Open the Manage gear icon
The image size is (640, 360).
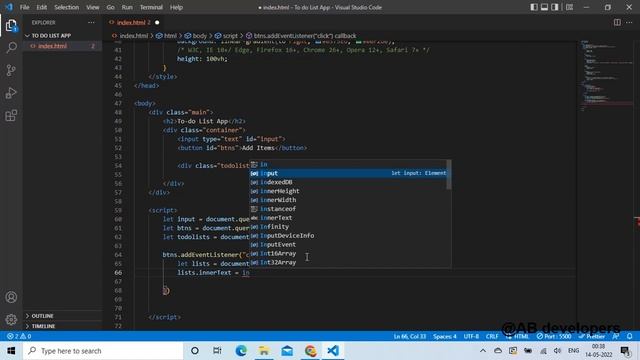[11, 319]
